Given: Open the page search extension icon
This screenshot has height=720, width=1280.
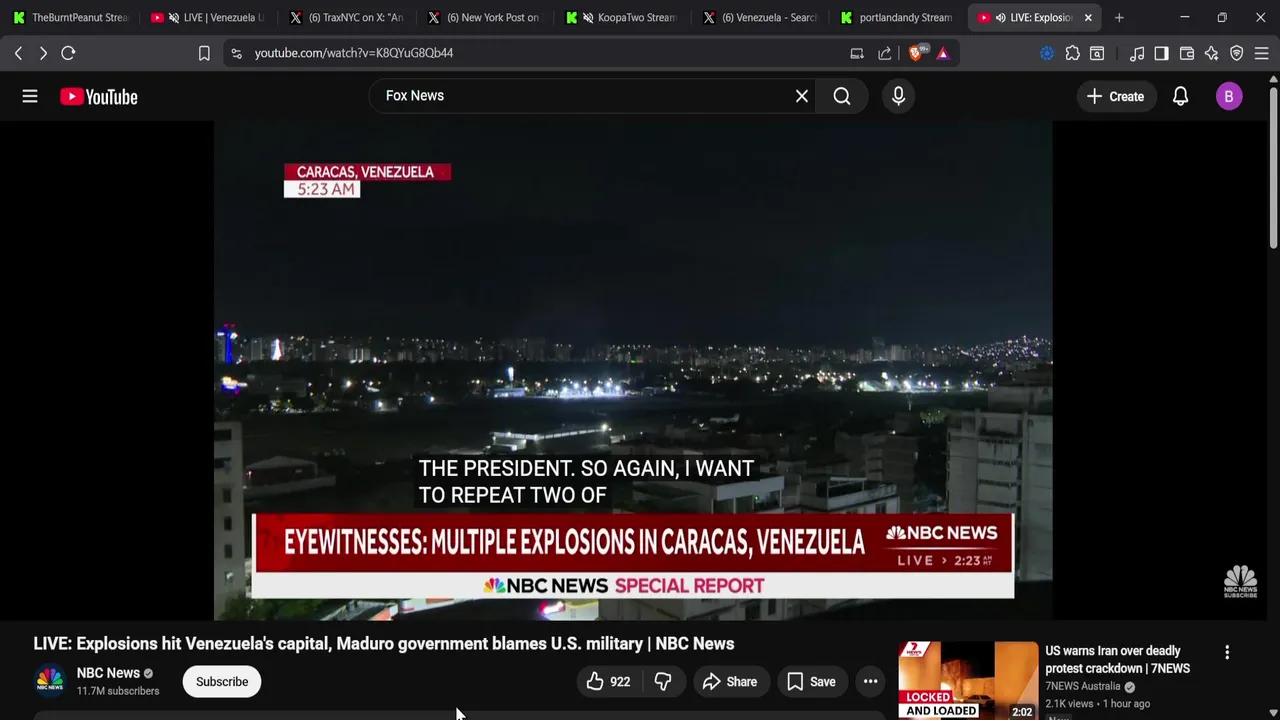Looking at the screenshot, I should point(1097,53).
